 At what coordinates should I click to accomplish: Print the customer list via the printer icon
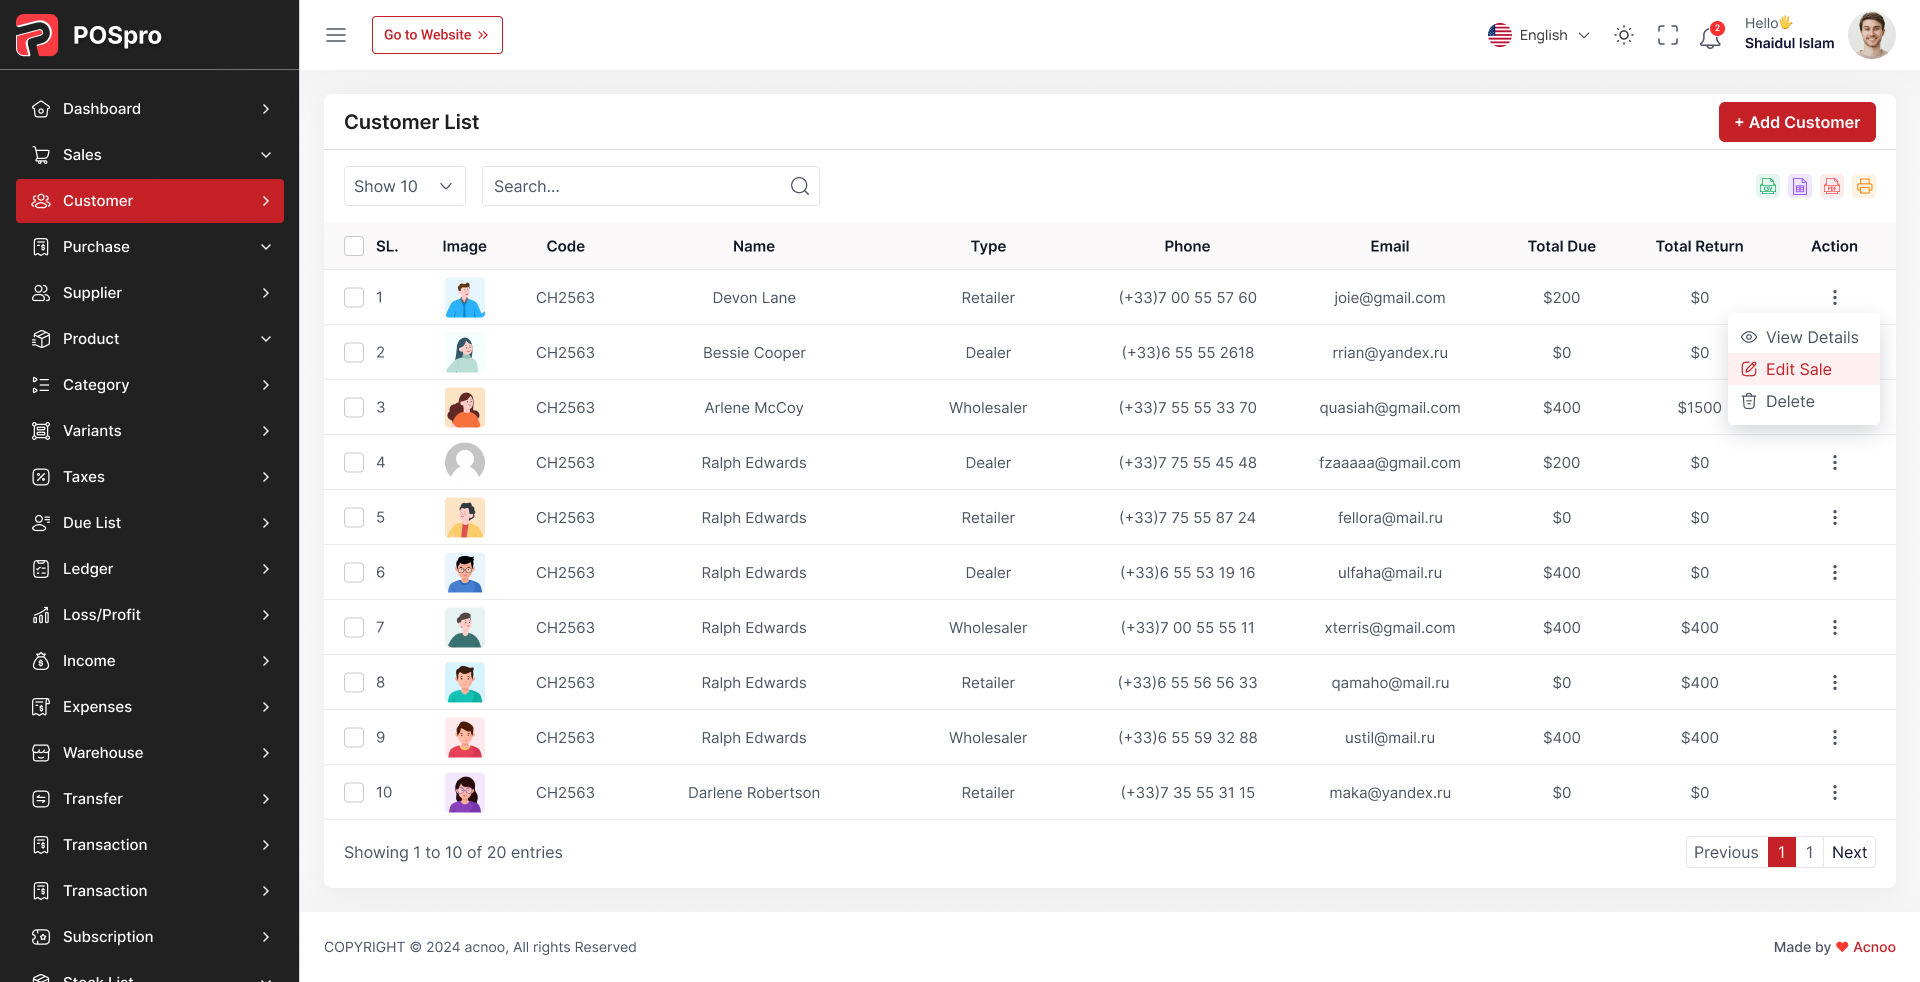[1864, 186]
